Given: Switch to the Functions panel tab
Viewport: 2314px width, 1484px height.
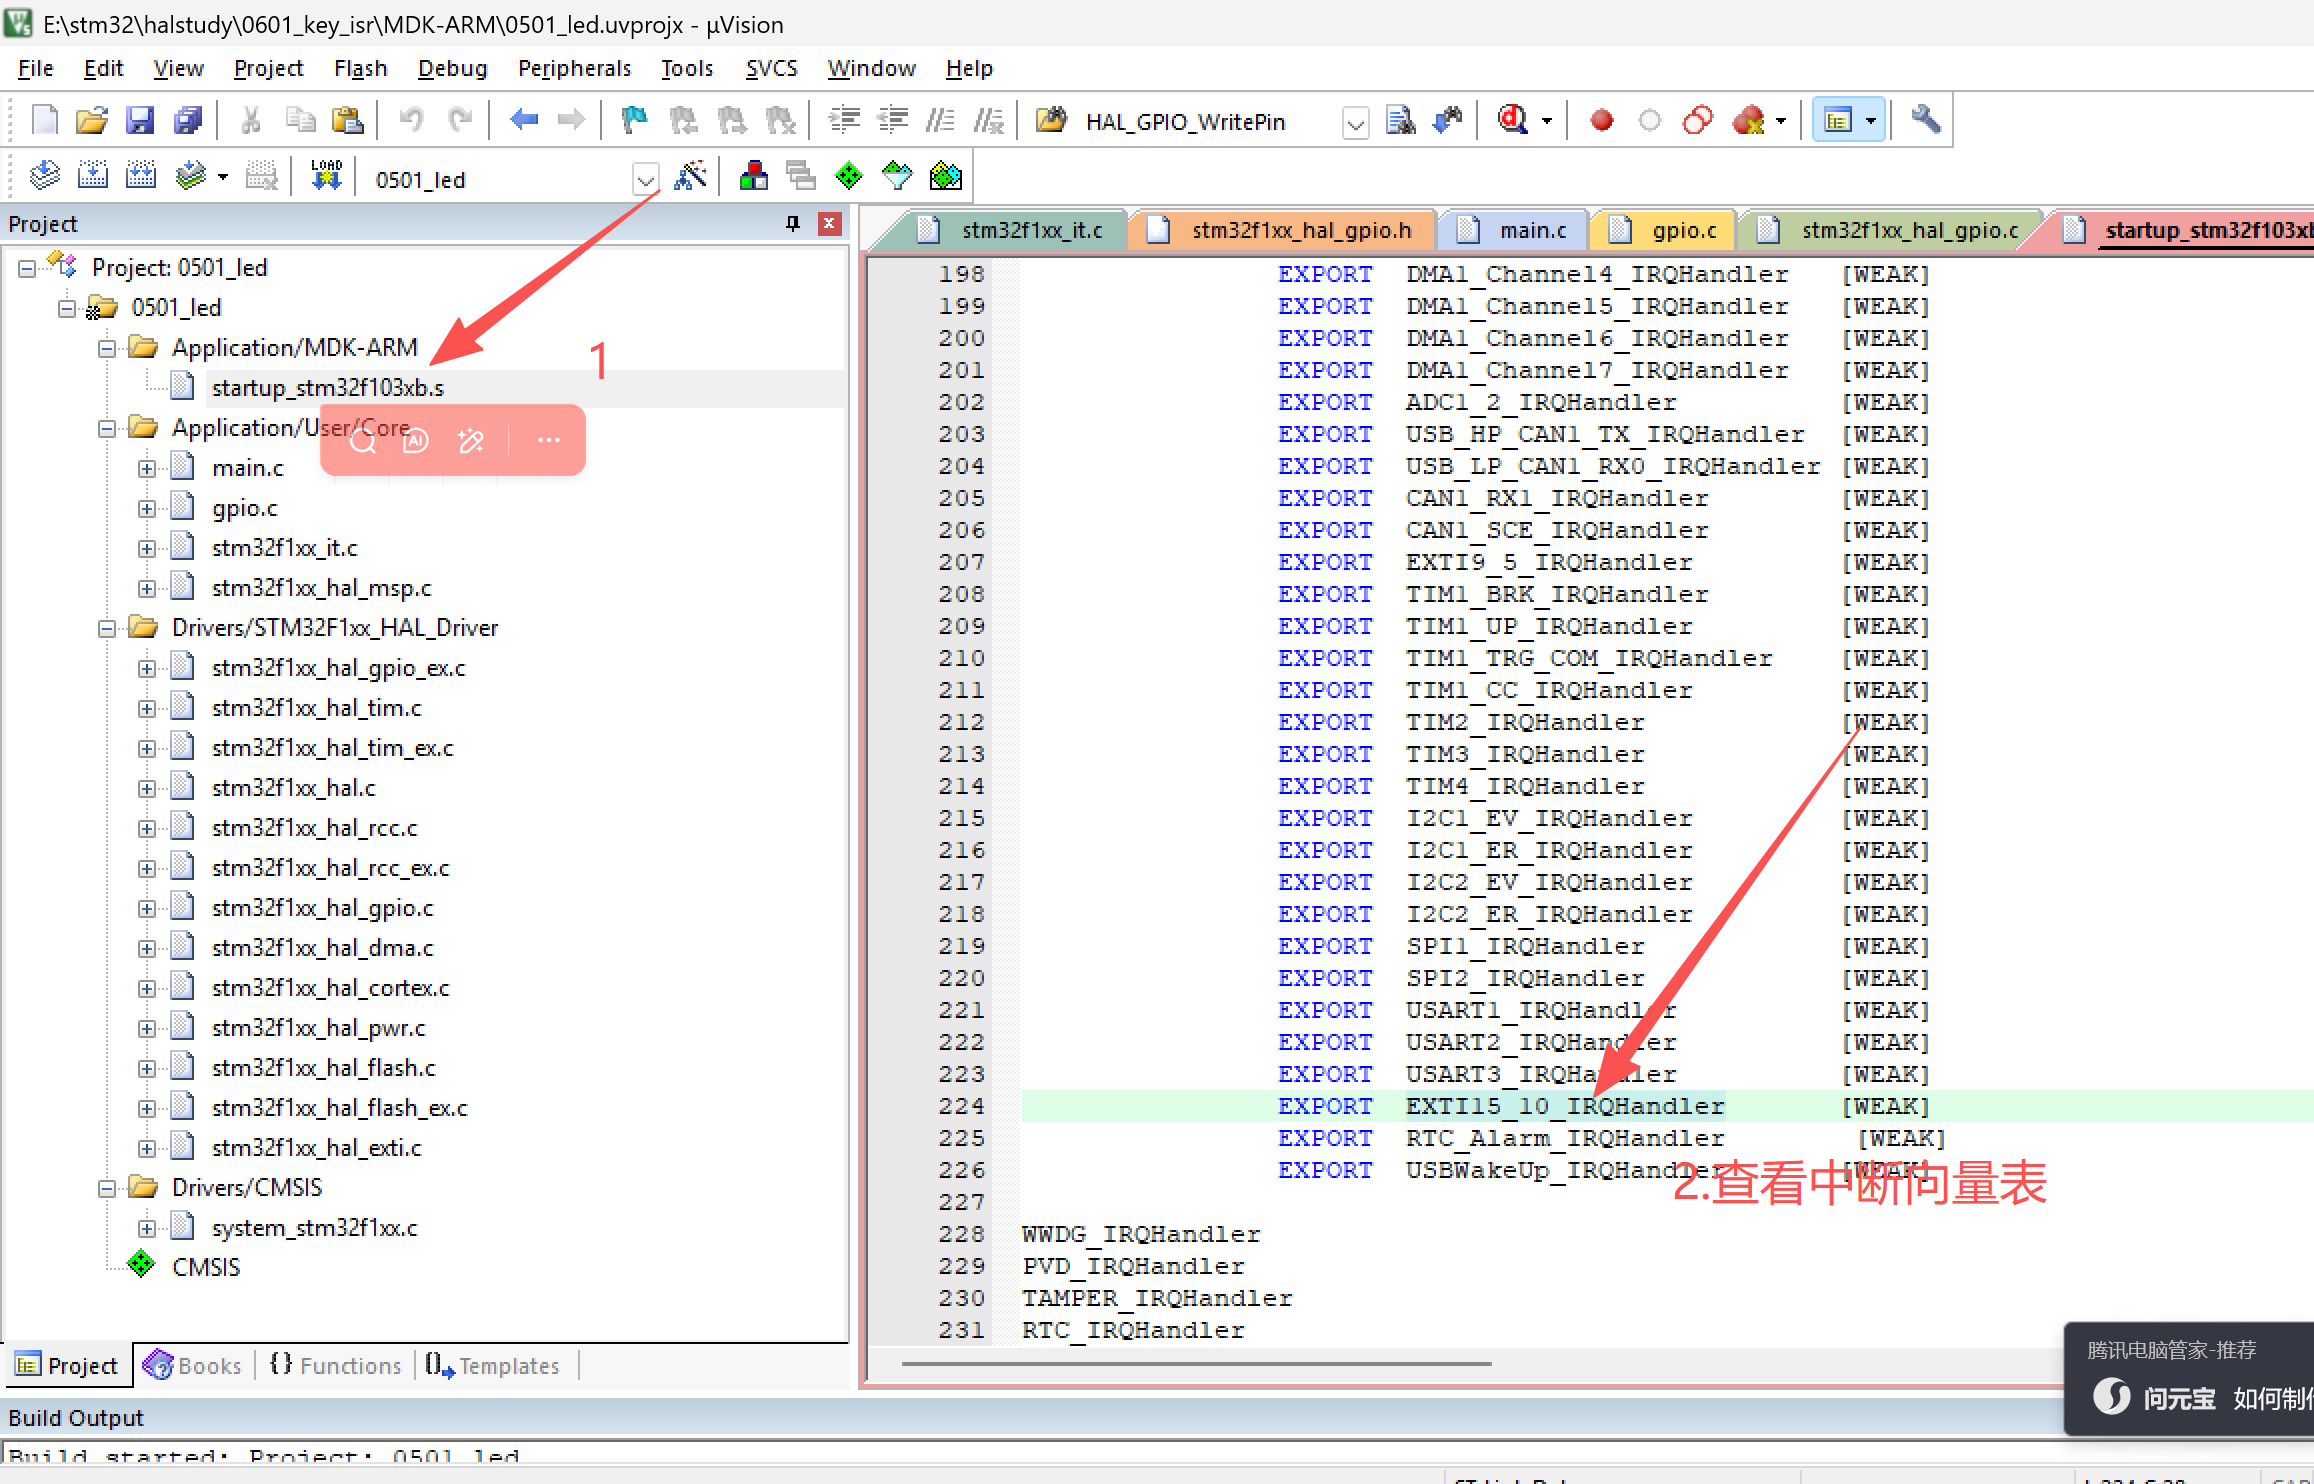Looking at the screenshot, I should pyautogui.click(x=336, y=1365).
